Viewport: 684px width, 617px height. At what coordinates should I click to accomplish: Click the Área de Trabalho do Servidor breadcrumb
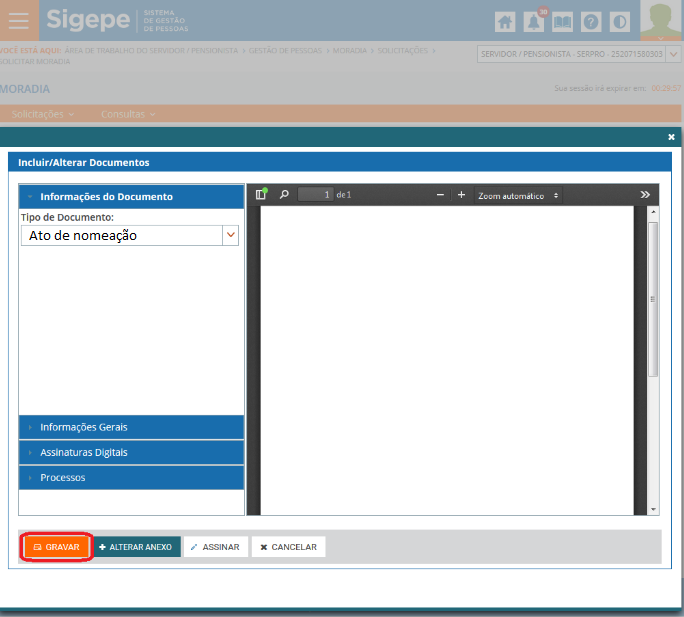(151, 51)
